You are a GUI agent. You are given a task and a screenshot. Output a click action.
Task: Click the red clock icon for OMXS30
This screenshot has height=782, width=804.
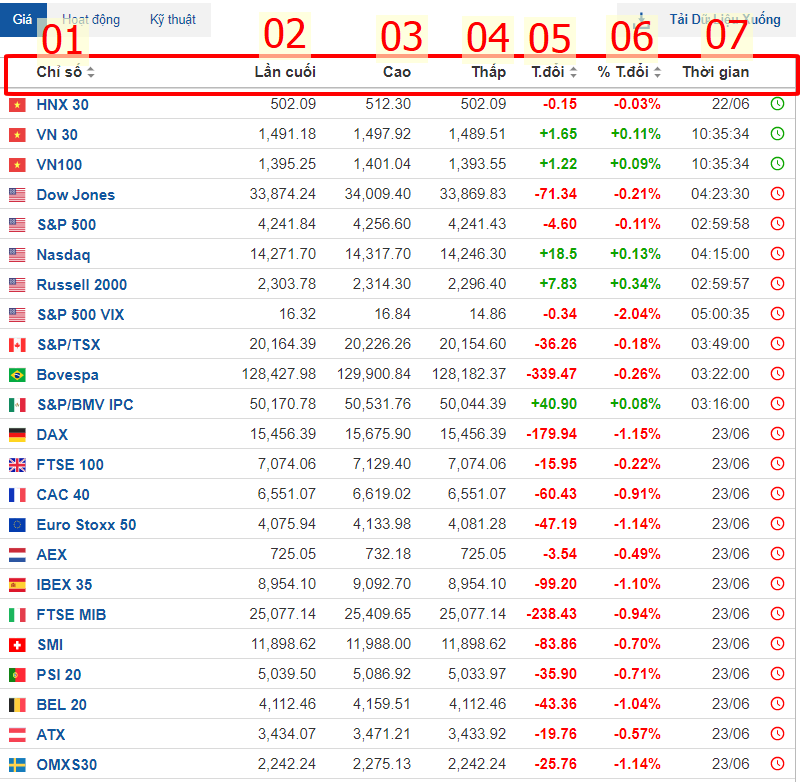777,765
